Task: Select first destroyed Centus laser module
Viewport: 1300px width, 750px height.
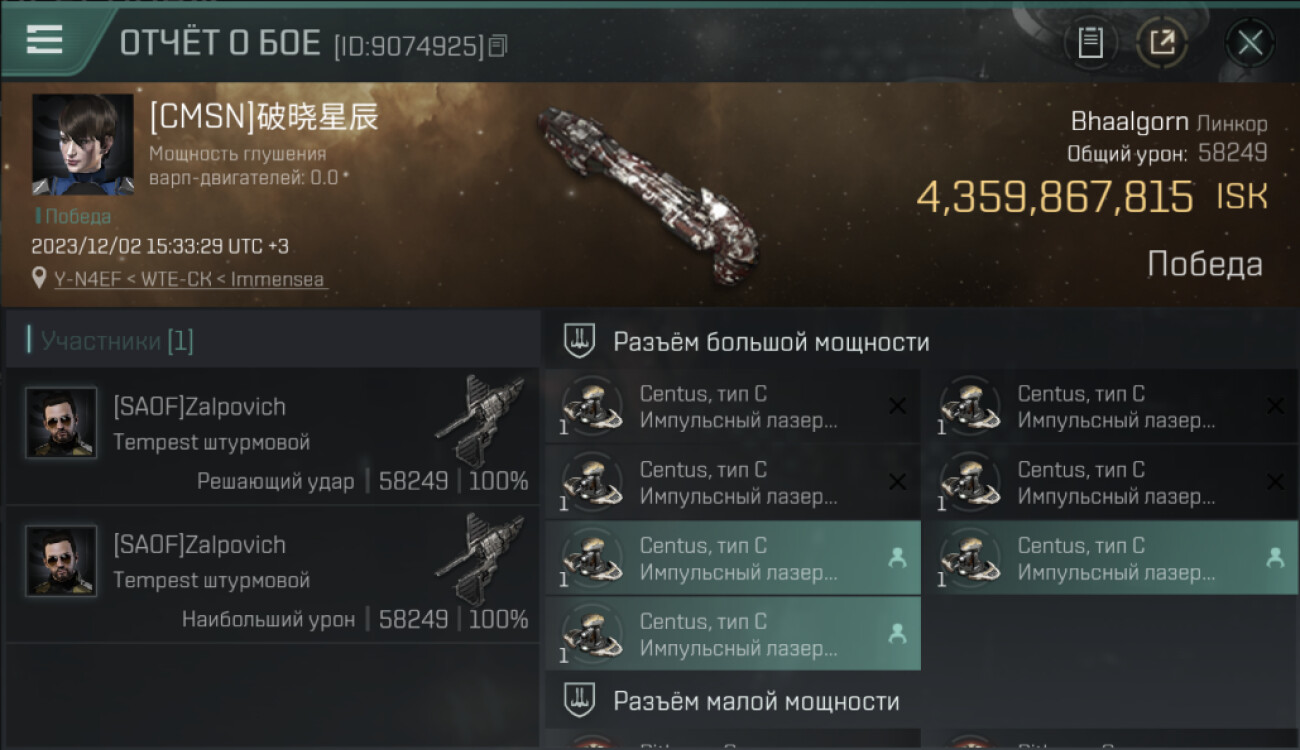Action: (x=733, y=406)
